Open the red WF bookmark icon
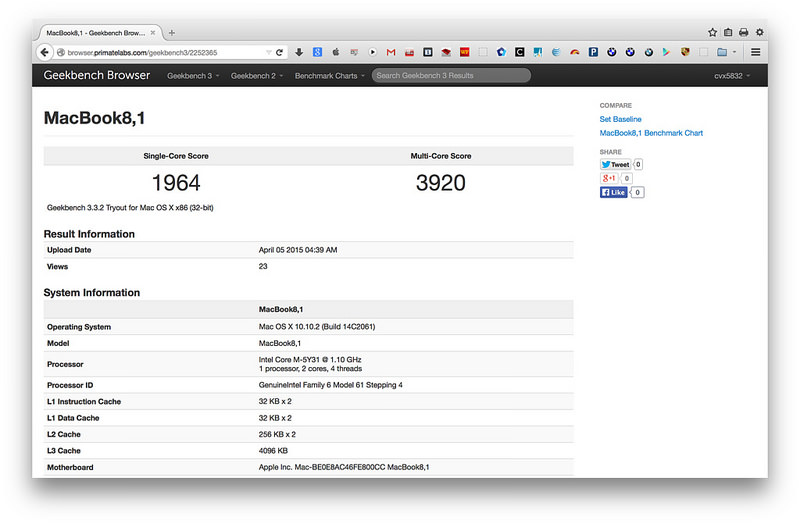 coord(464,52)
